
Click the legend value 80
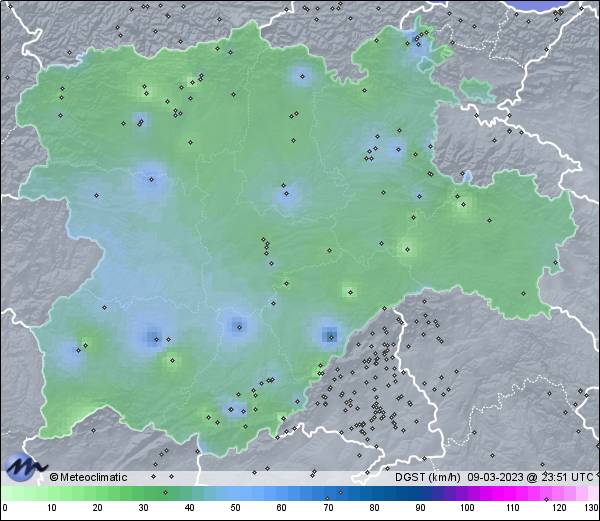coord(374,508)
